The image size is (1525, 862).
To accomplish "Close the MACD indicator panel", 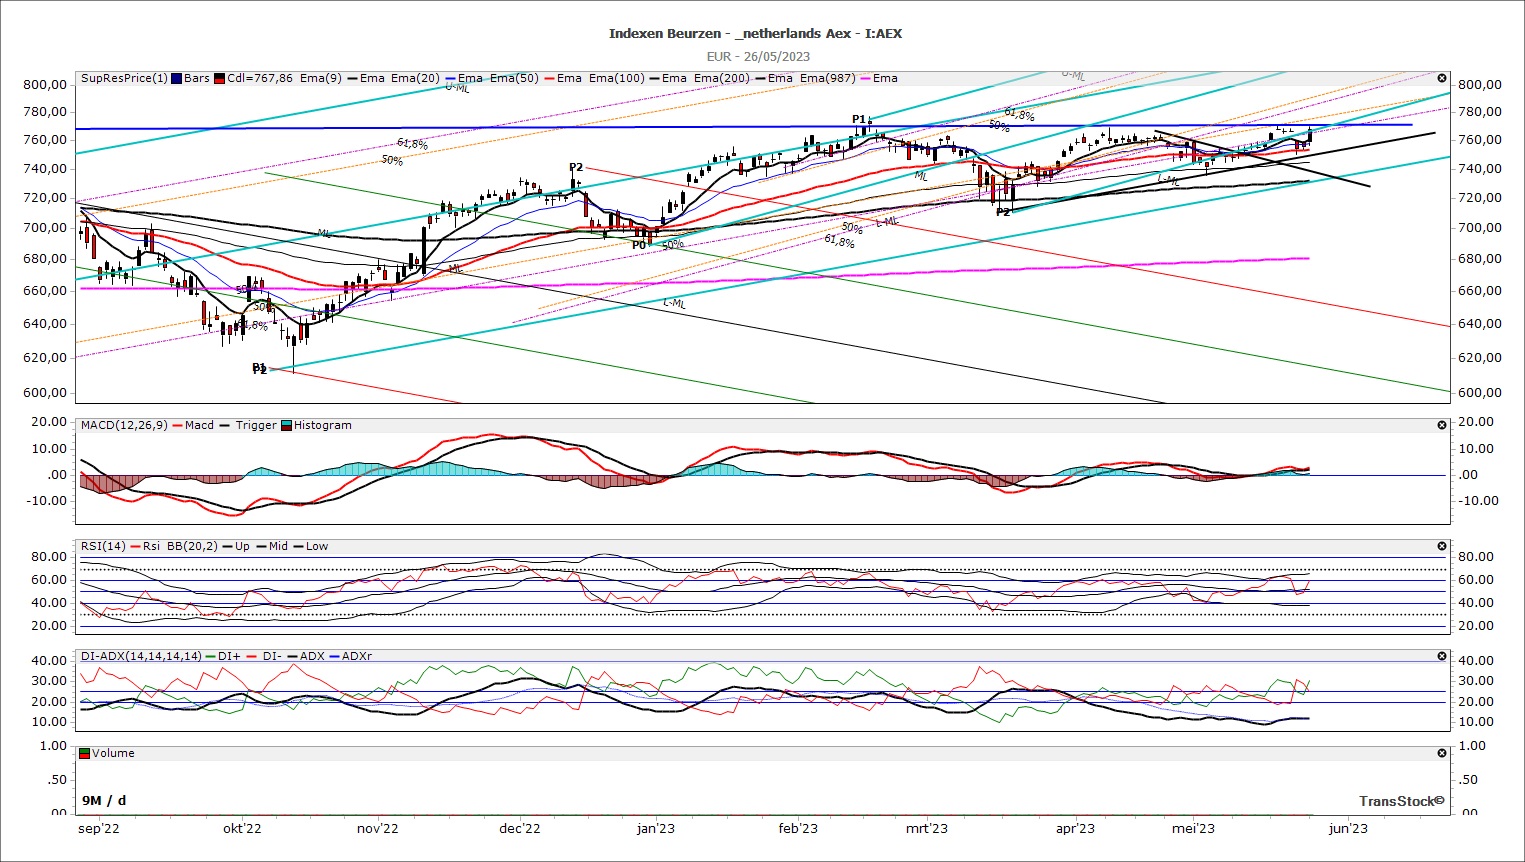I will click(x=1442, y=425).
